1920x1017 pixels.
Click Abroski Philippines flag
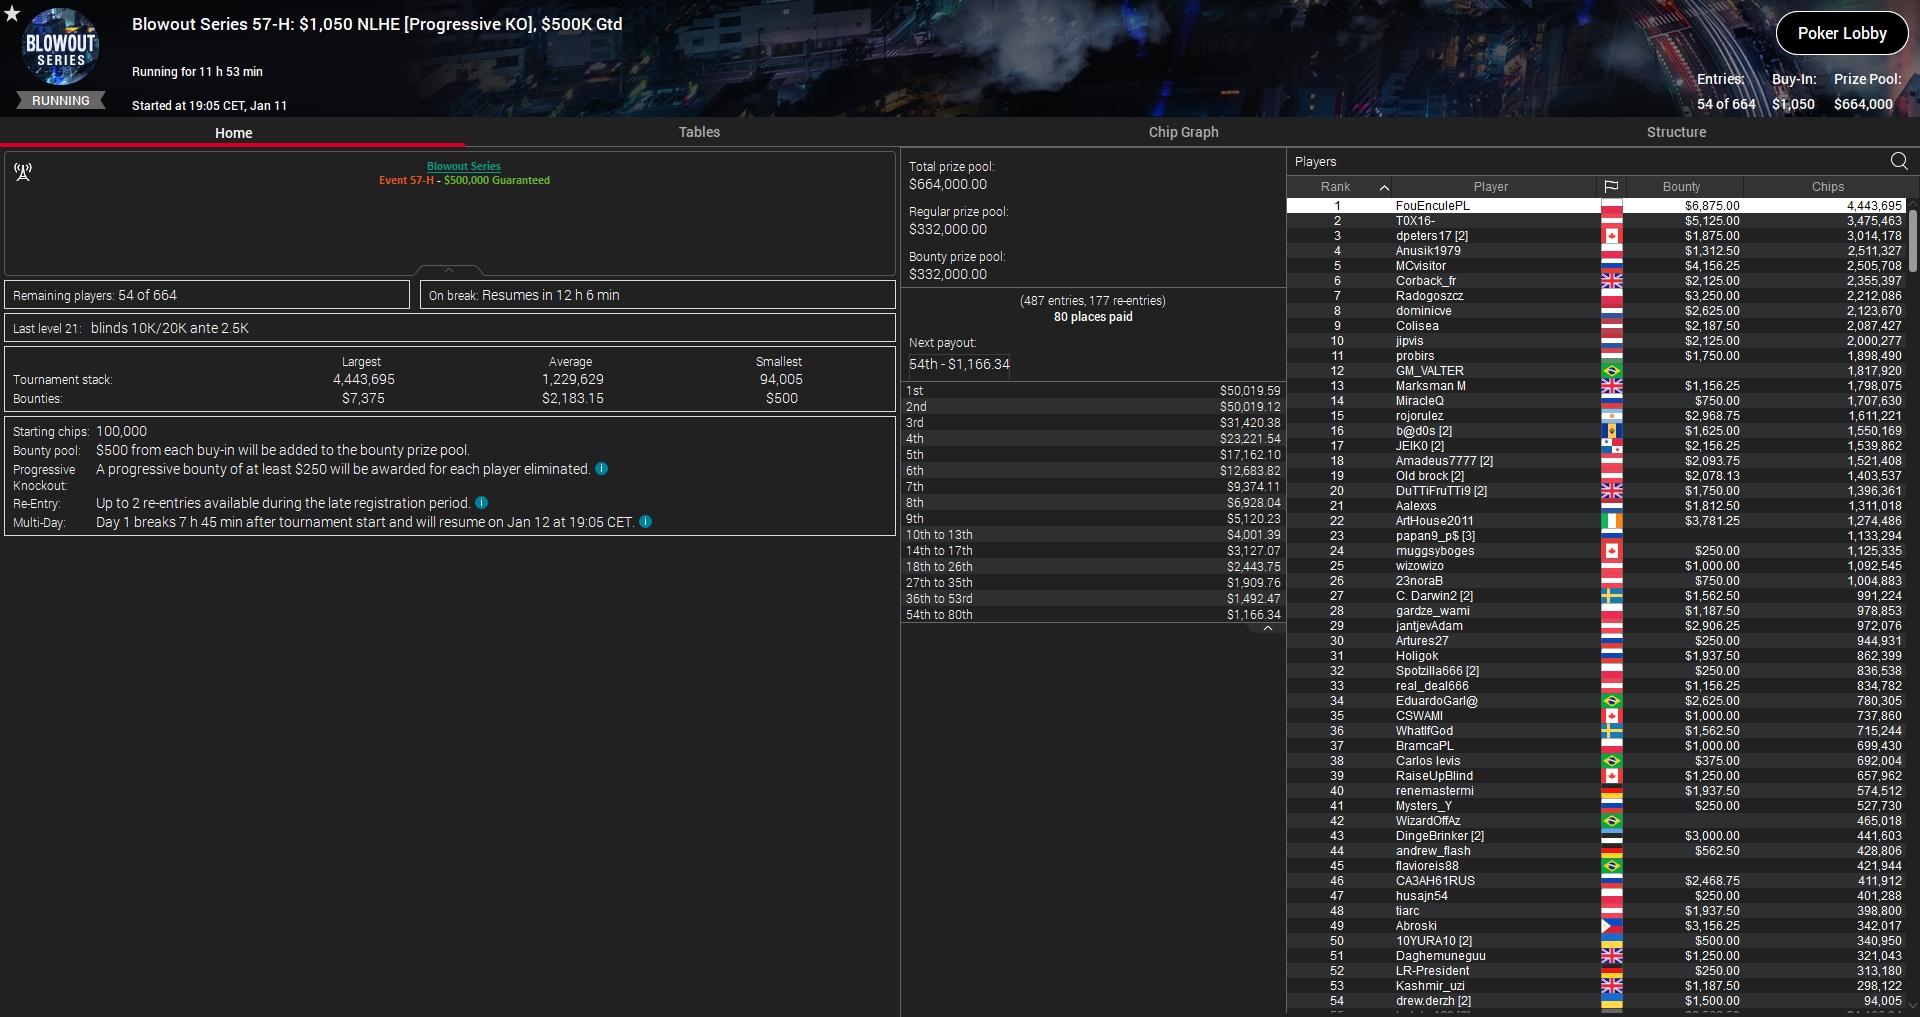(1612, 926)
